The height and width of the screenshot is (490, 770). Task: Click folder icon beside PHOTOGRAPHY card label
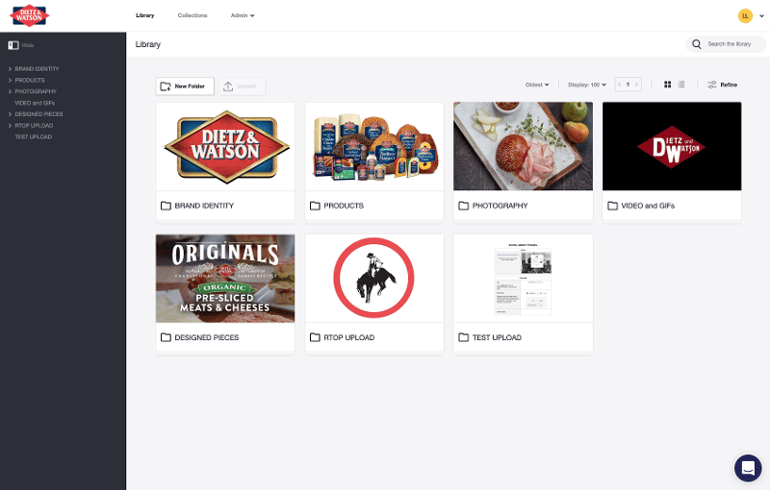464,206
